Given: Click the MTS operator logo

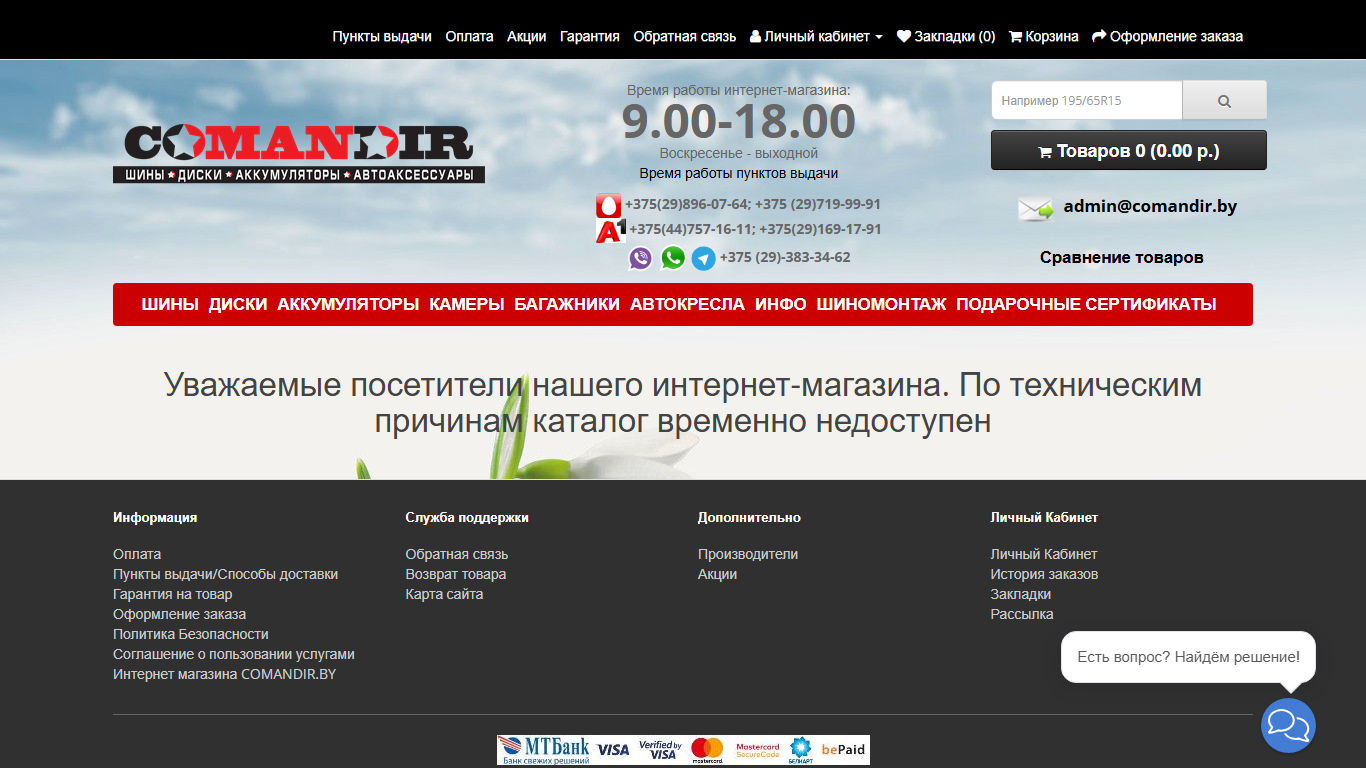Looking at the screenshot, I should [x=608, y=206].
